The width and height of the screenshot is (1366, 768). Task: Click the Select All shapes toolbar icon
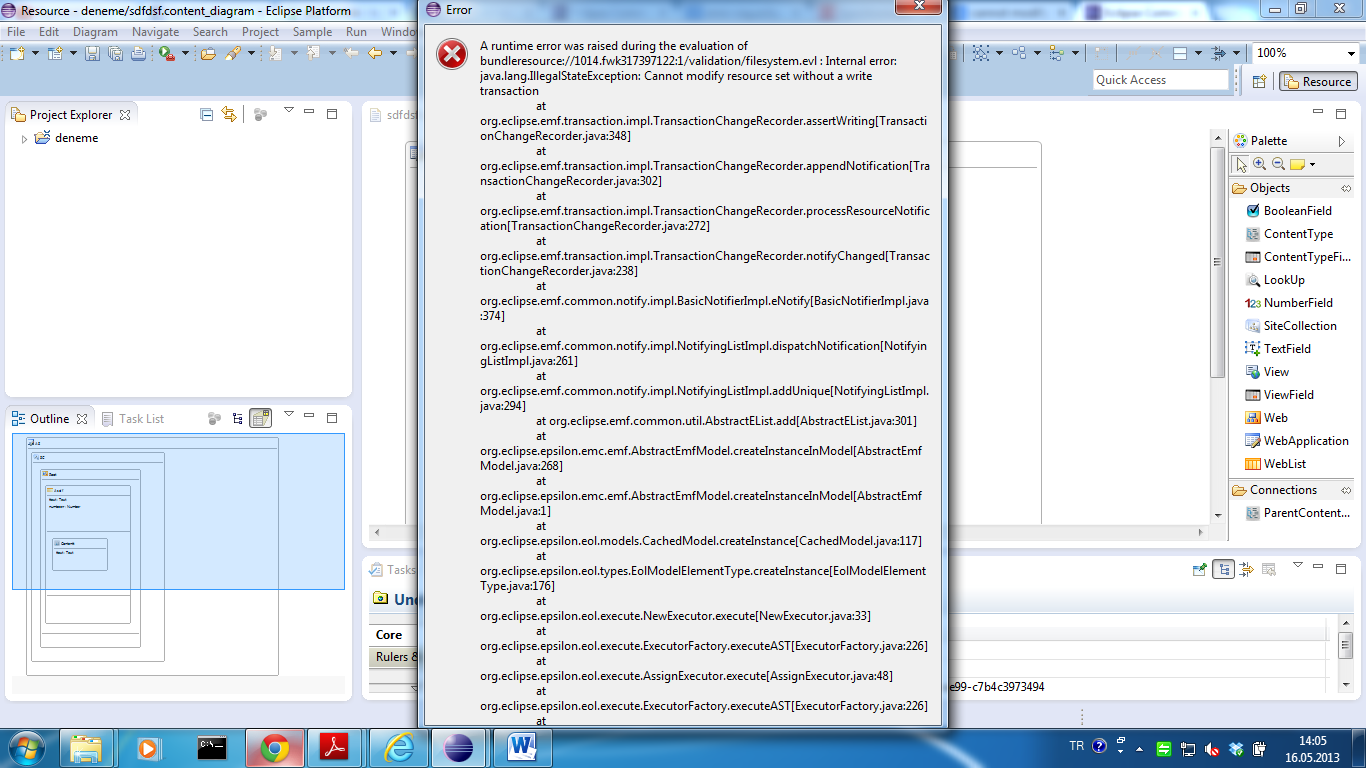[x=981, y=53]
